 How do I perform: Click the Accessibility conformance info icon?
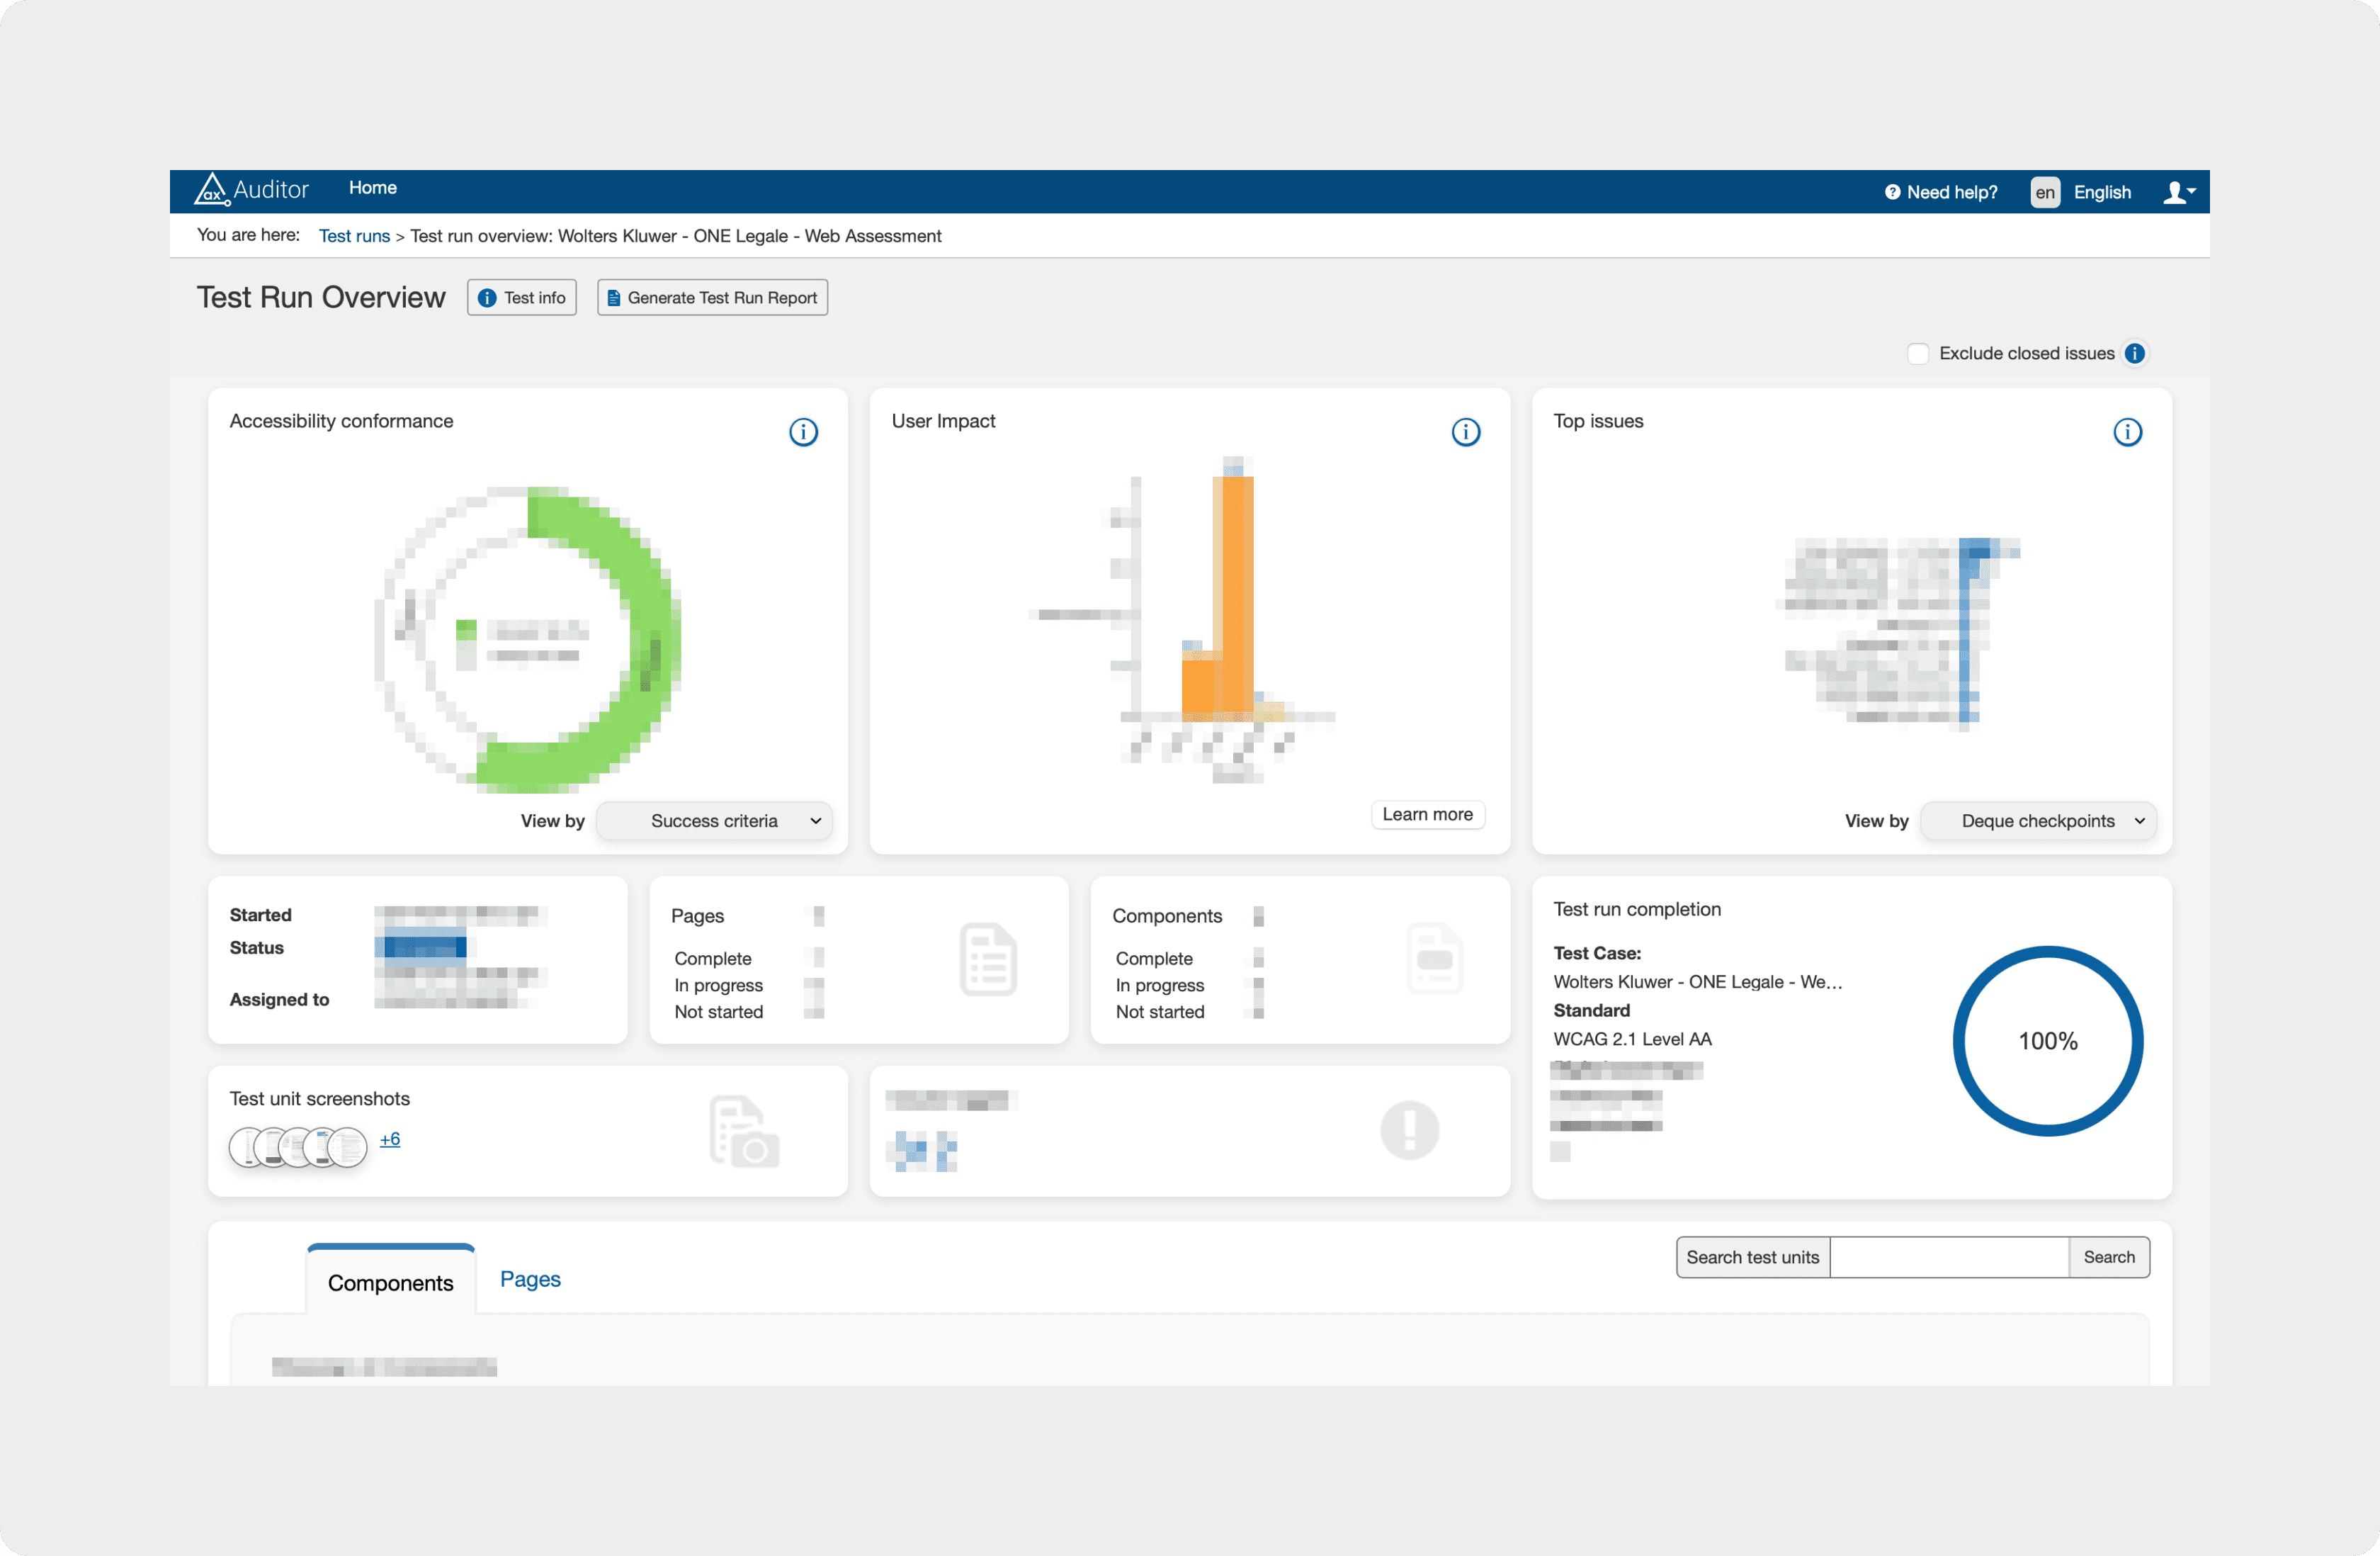click(803, 432)
